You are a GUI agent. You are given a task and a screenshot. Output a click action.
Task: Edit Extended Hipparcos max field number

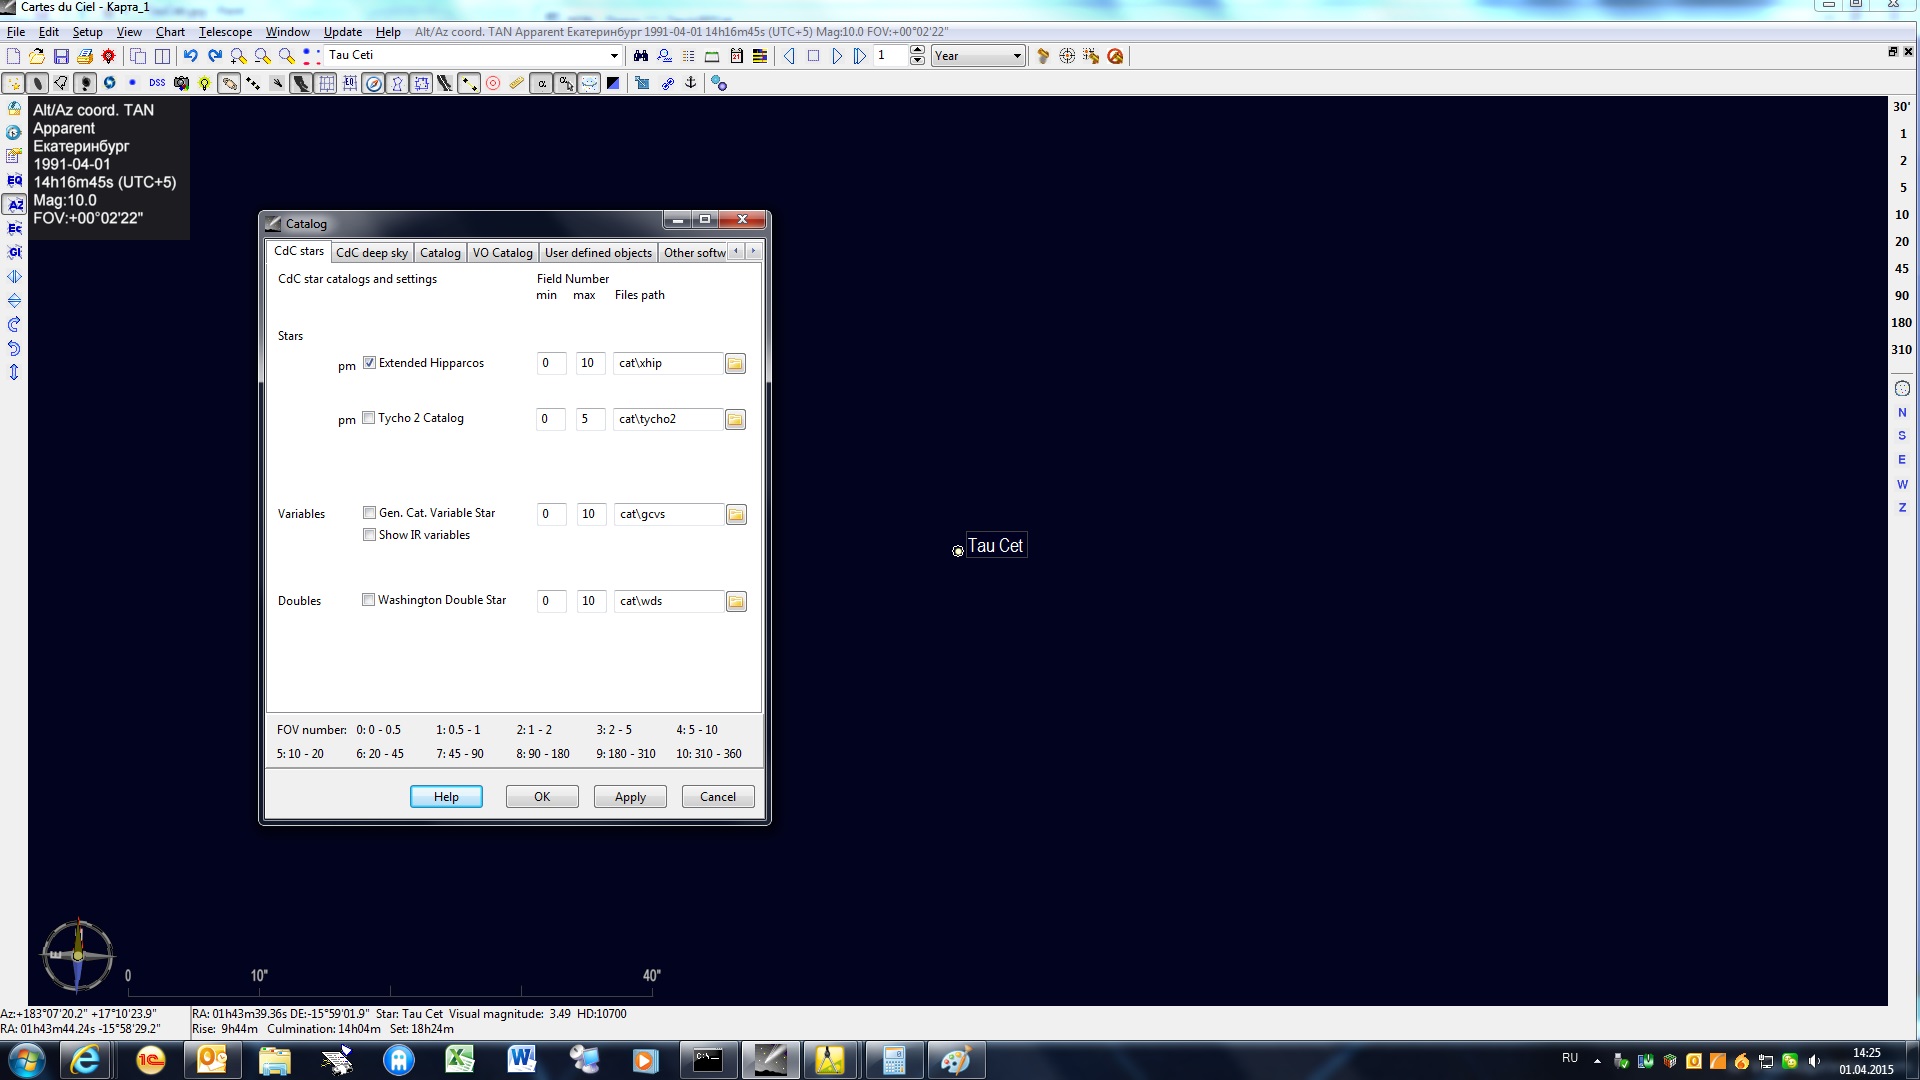pyautogui.click(x=590, y=363)
